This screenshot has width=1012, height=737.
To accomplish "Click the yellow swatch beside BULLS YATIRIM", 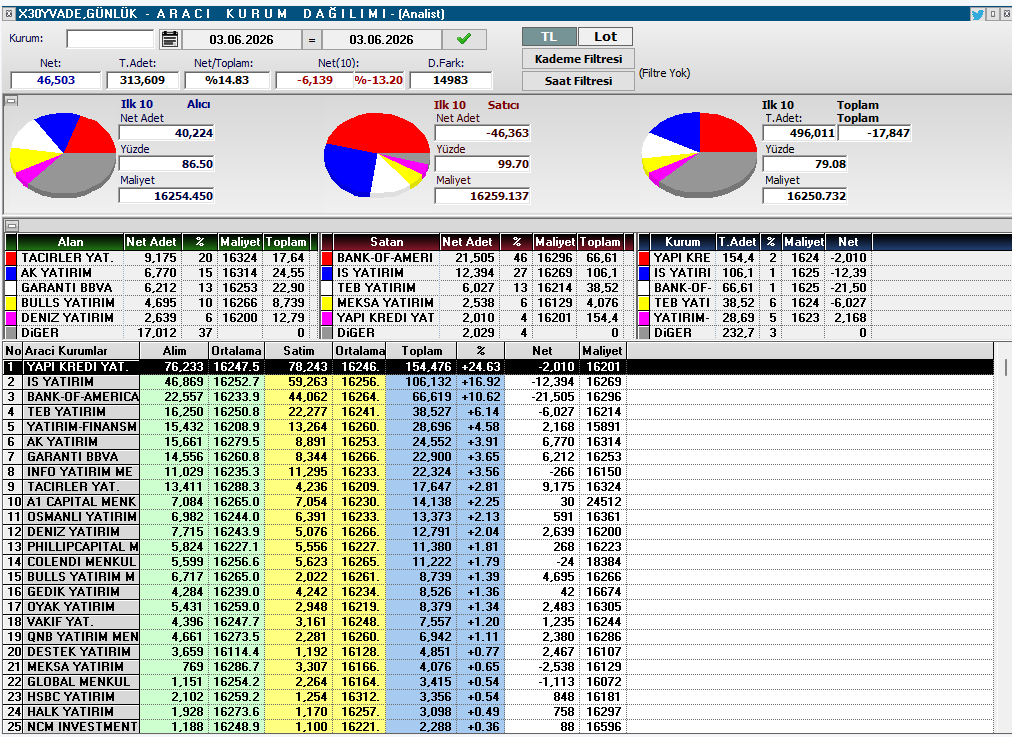I will pos(11,303).
